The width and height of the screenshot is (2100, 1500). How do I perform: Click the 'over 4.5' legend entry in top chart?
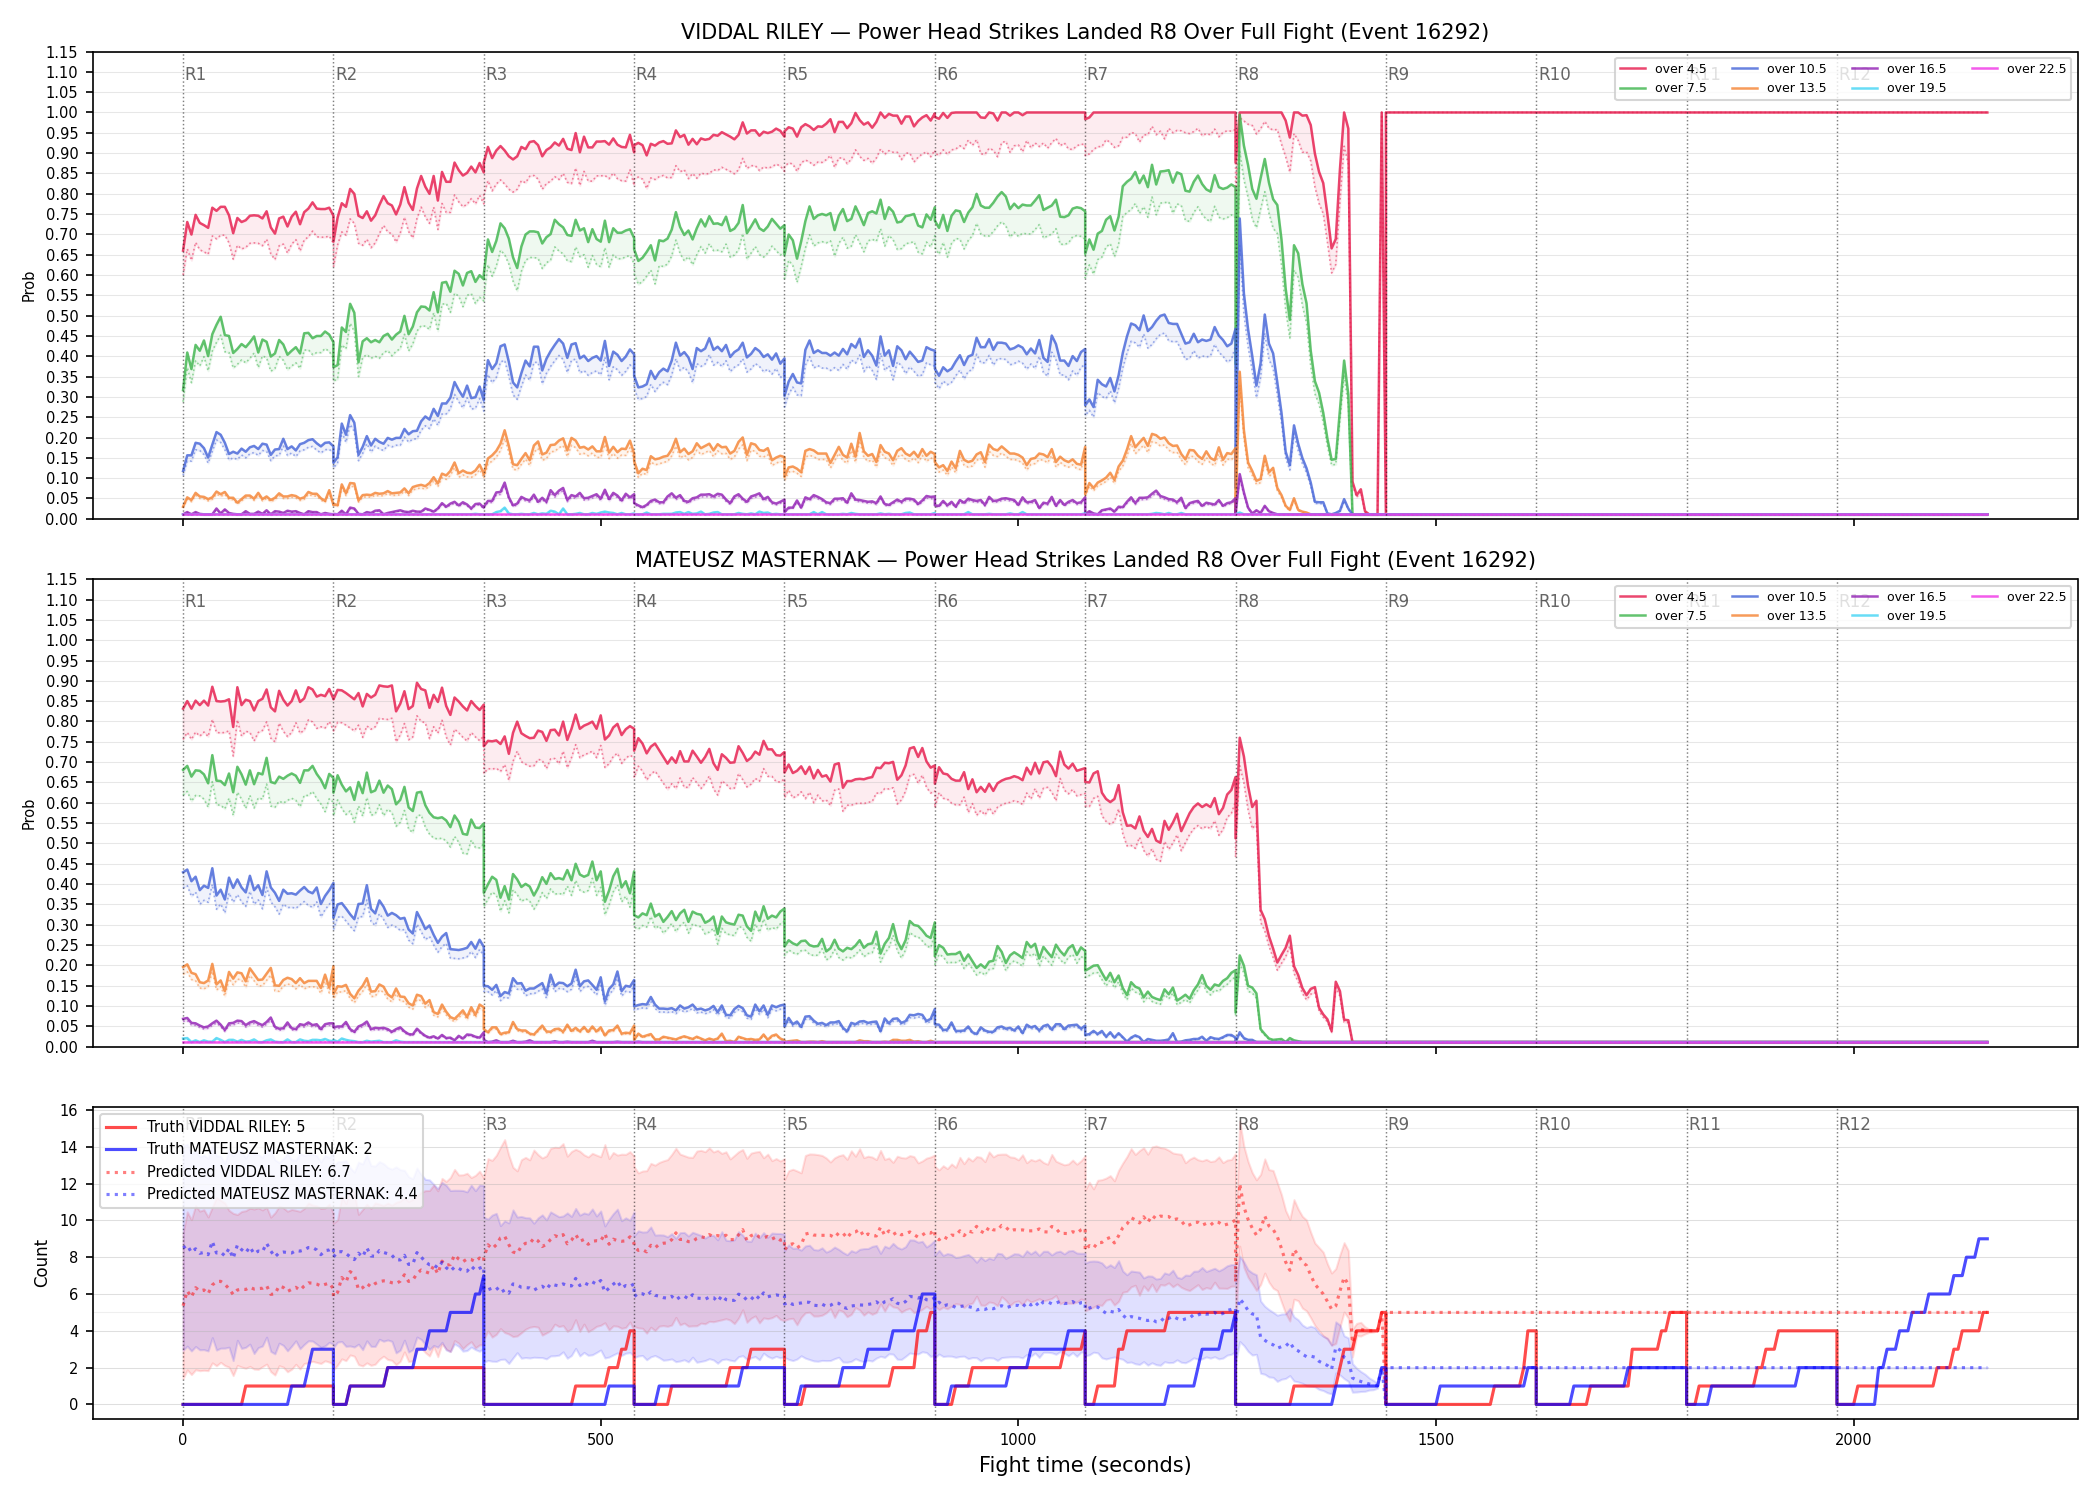(x=1663, y=69)
